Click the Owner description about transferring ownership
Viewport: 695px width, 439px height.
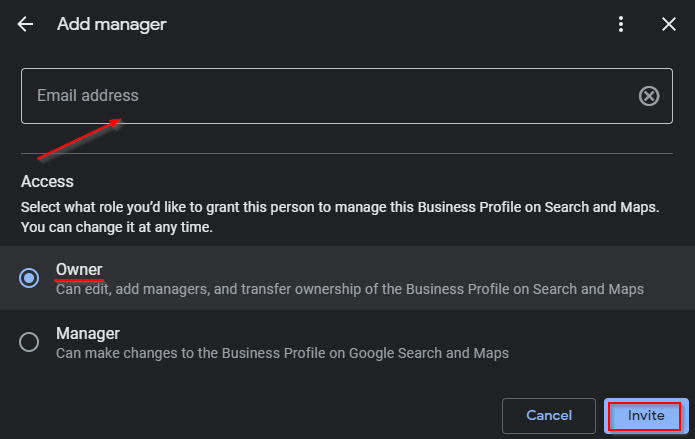tap(349, 289)
